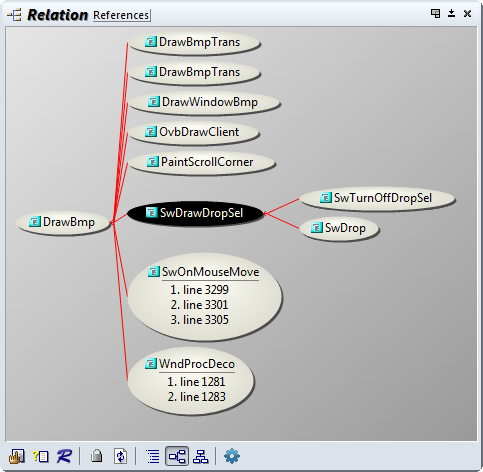Toggle the padlock lock icon

tap(97, 456)
